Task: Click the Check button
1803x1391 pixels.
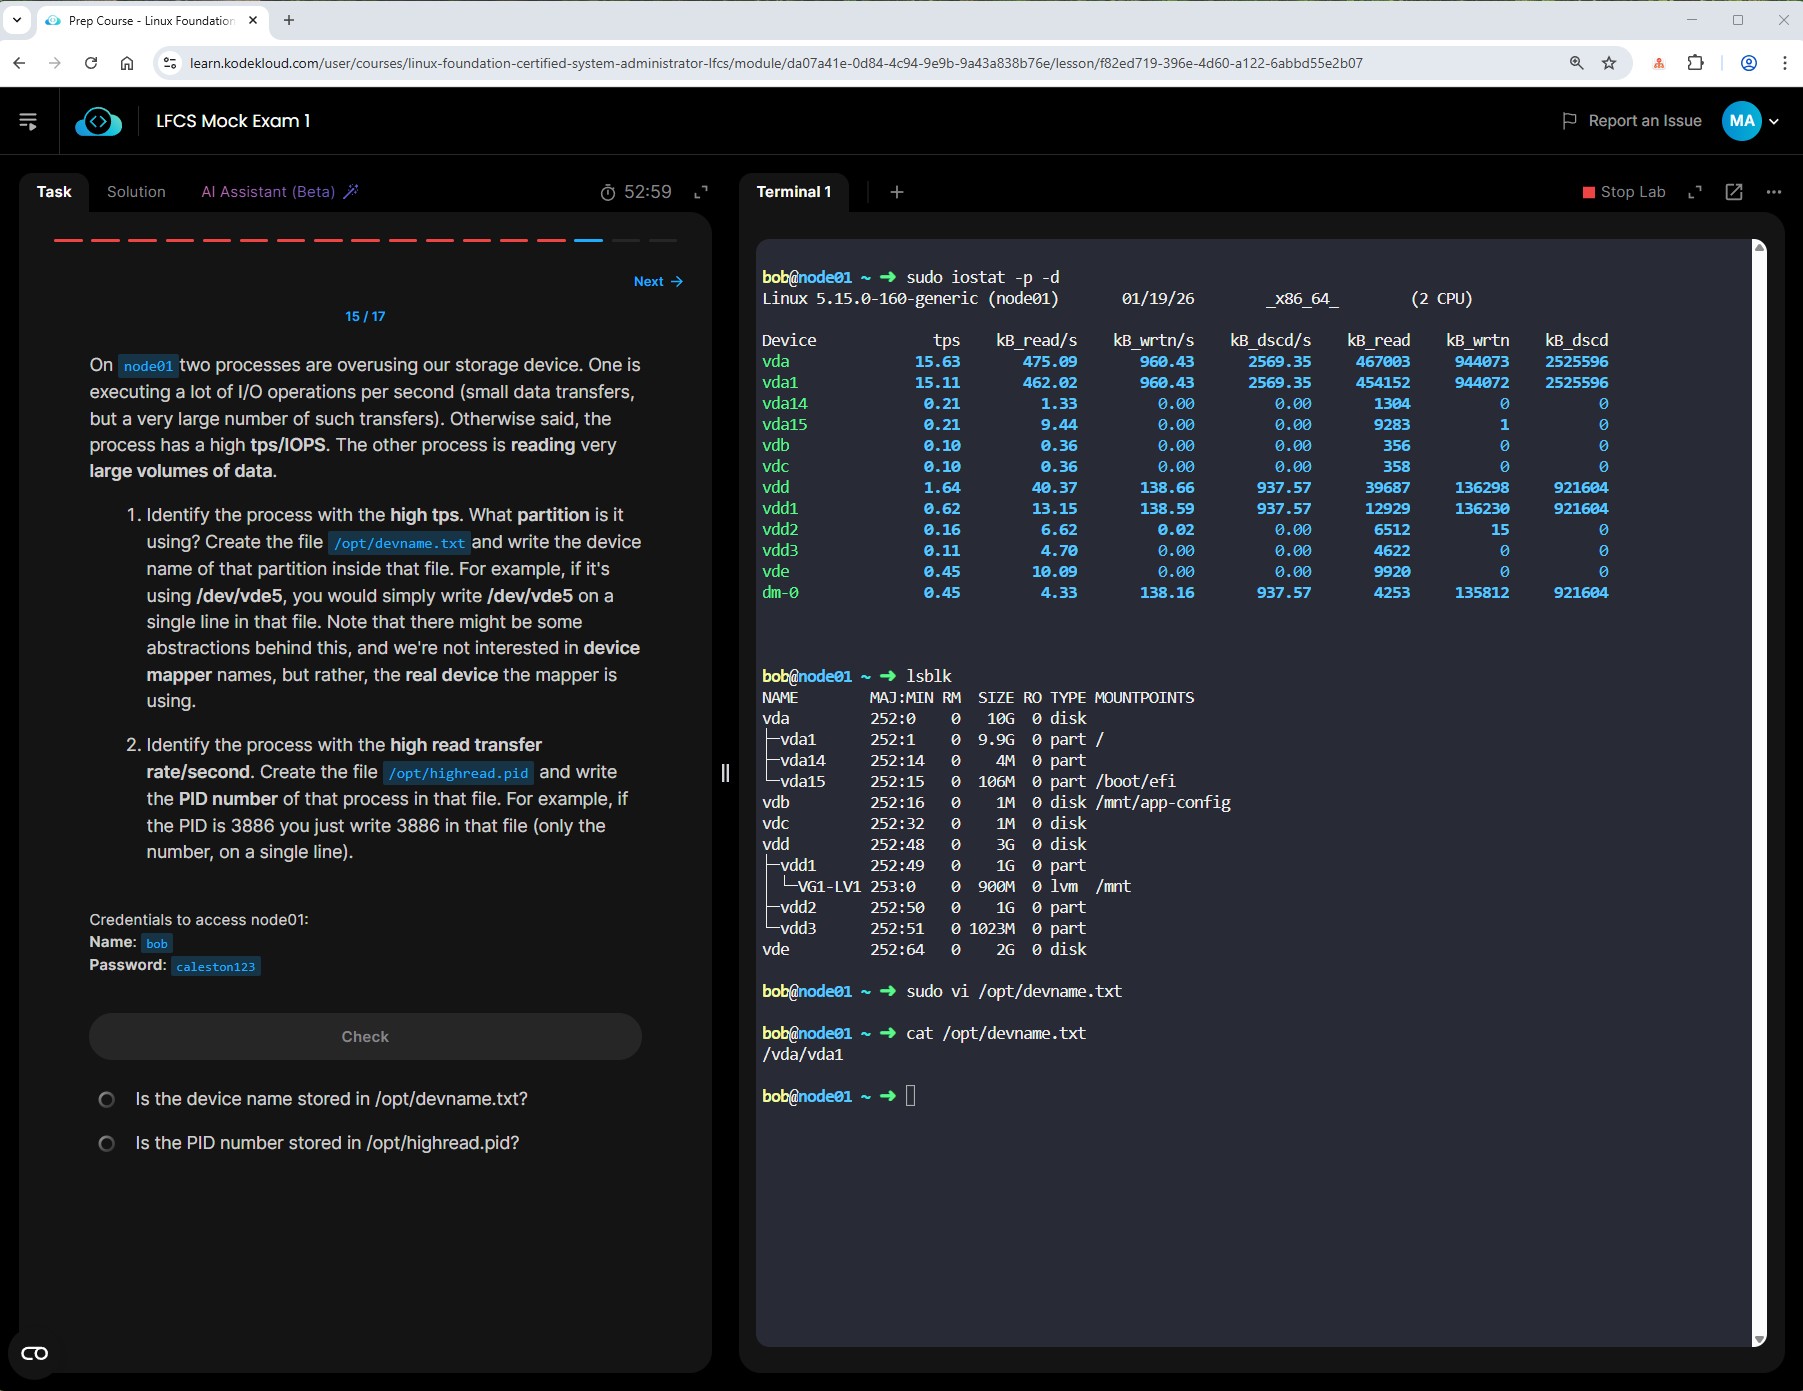Action: (x=365, y=1037)
